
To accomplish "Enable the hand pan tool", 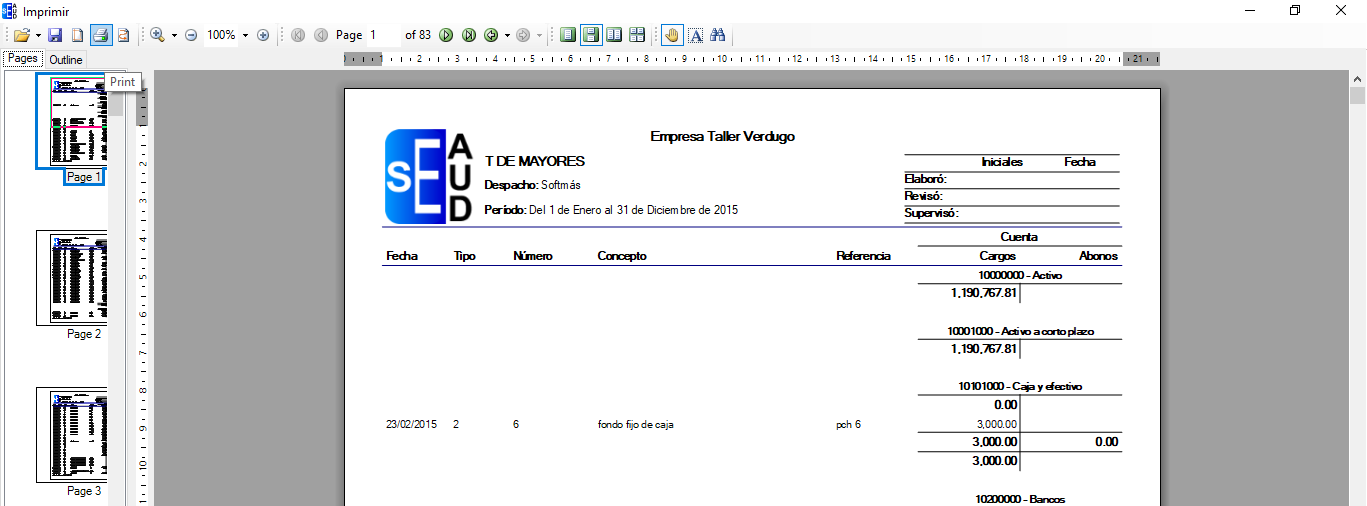I will pyautogui.click(x=672, y=35).
